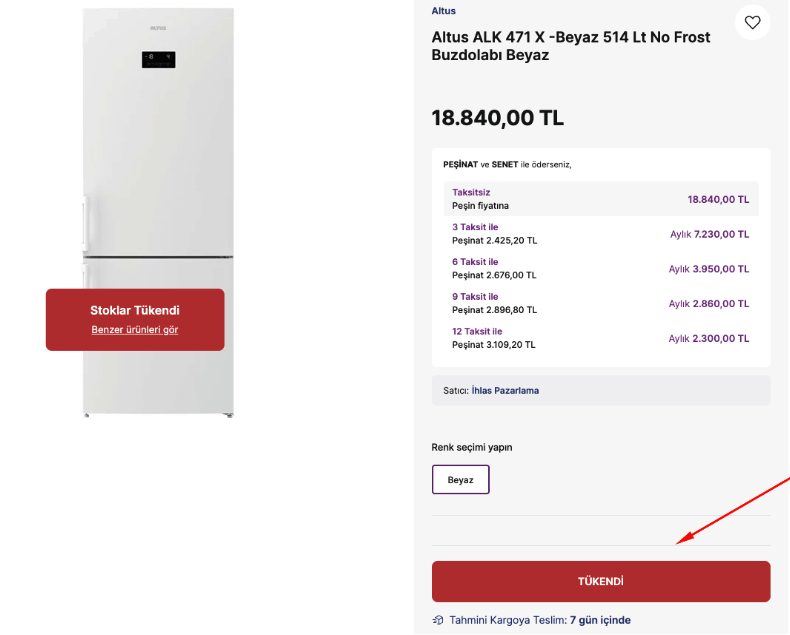Viewport: 790px width, 635px height.
Task: Open the Altus brand link
Action: [x=443, y=11]
